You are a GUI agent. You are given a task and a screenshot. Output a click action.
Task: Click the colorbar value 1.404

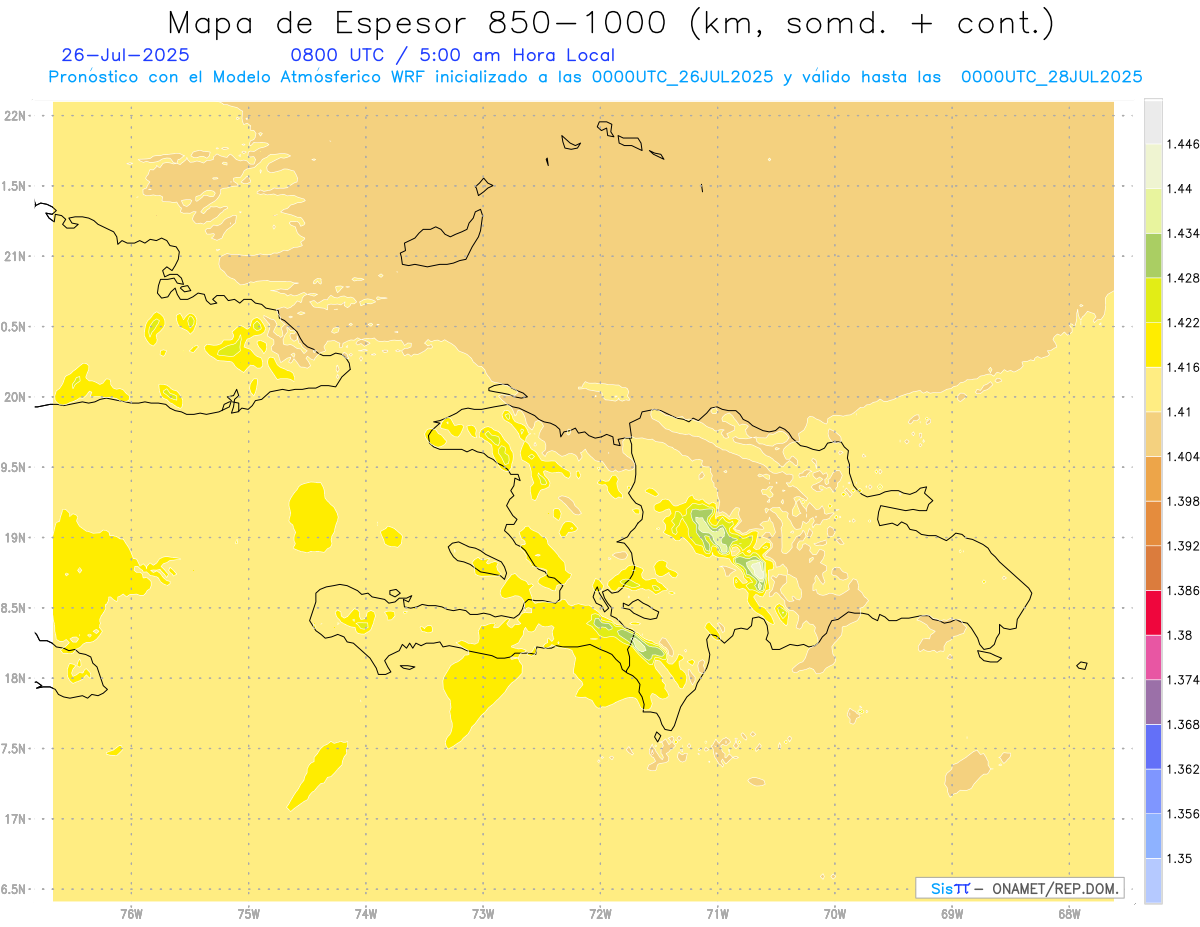click(1183, 457)
